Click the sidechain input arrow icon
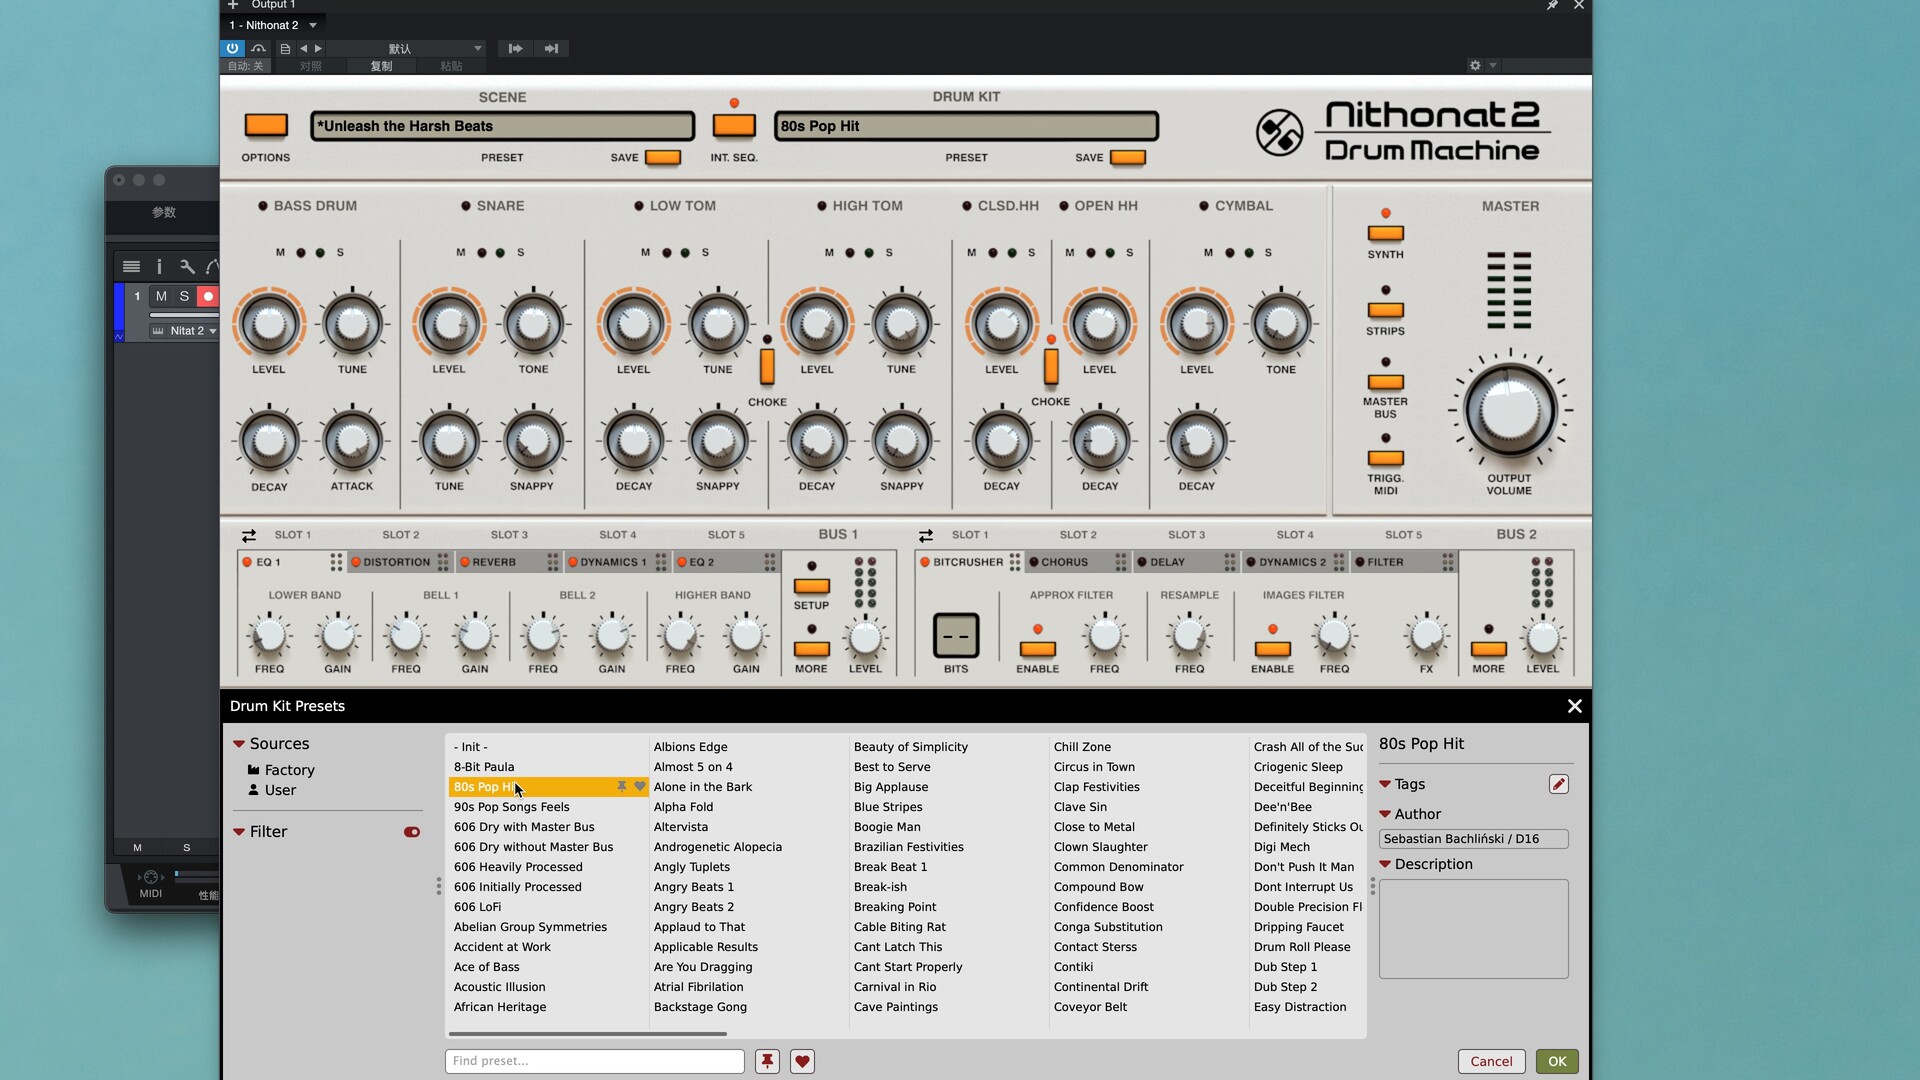 516,48
